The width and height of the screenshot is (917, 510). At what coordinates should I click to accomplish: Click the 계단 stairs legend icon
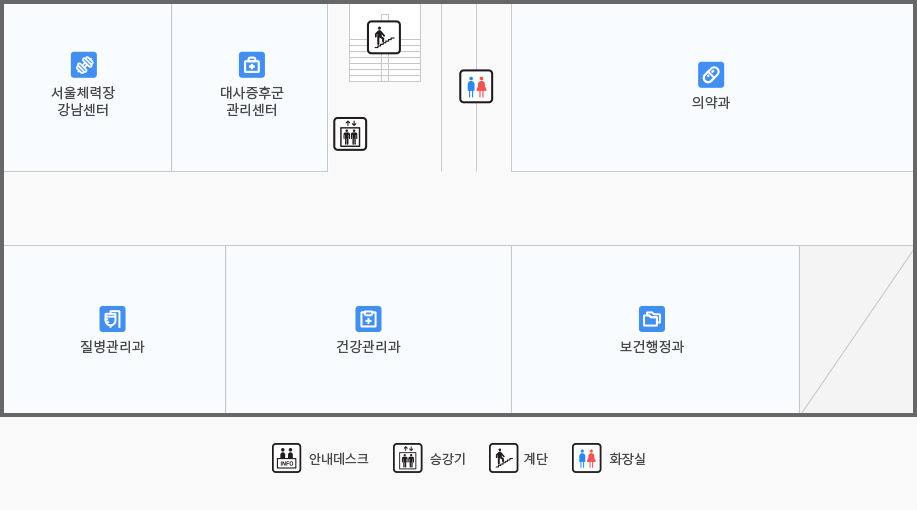(504, 458)
